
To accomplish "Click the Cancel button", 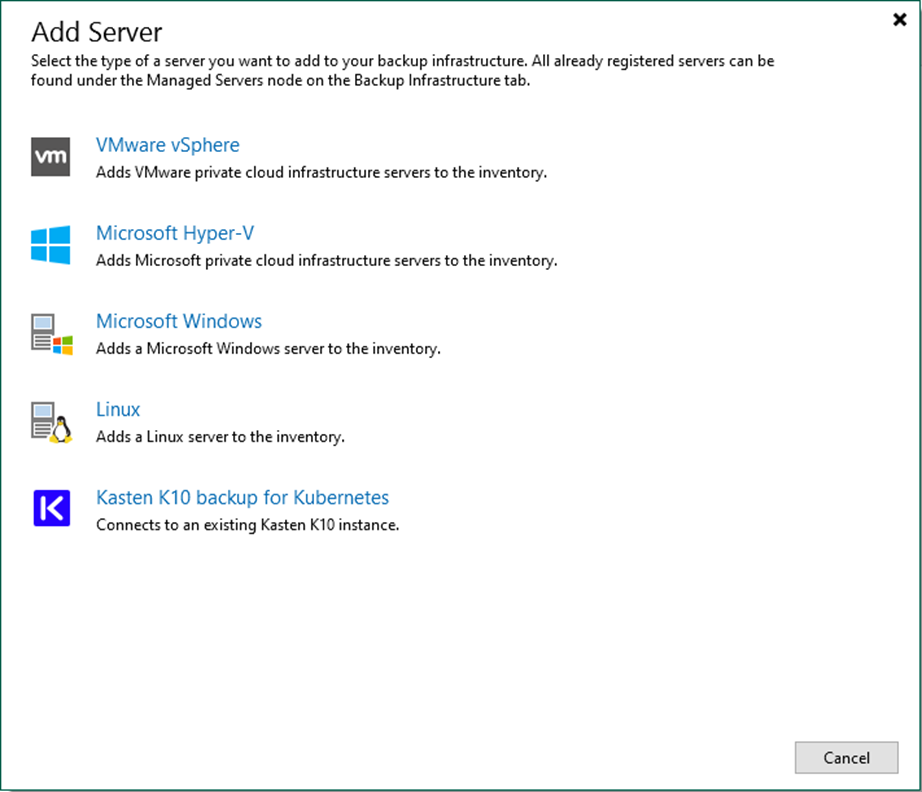I will point(846,757).
